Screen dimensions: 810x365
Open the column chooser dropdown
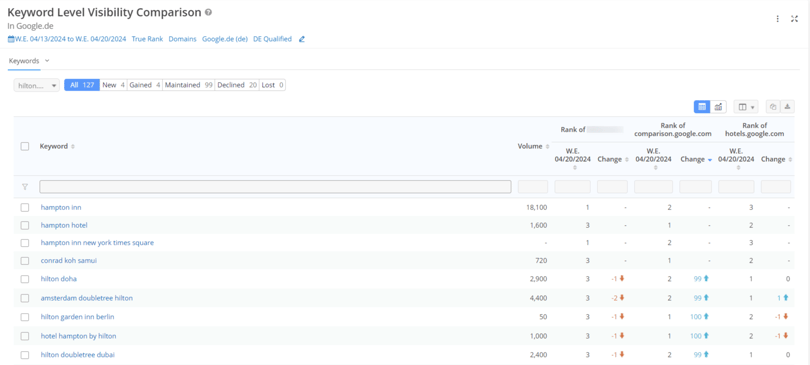[x=745, y=107]
